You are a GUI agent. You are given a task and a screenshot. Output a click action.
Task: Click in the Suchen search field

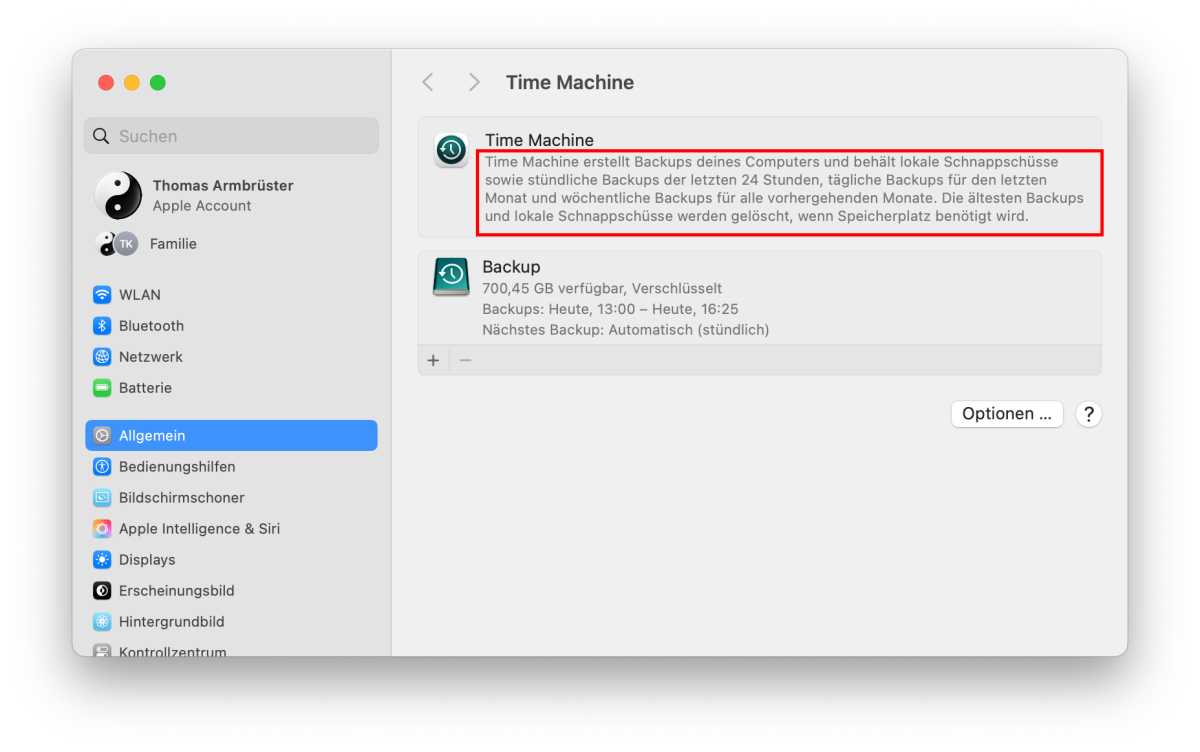click(231, 136)
